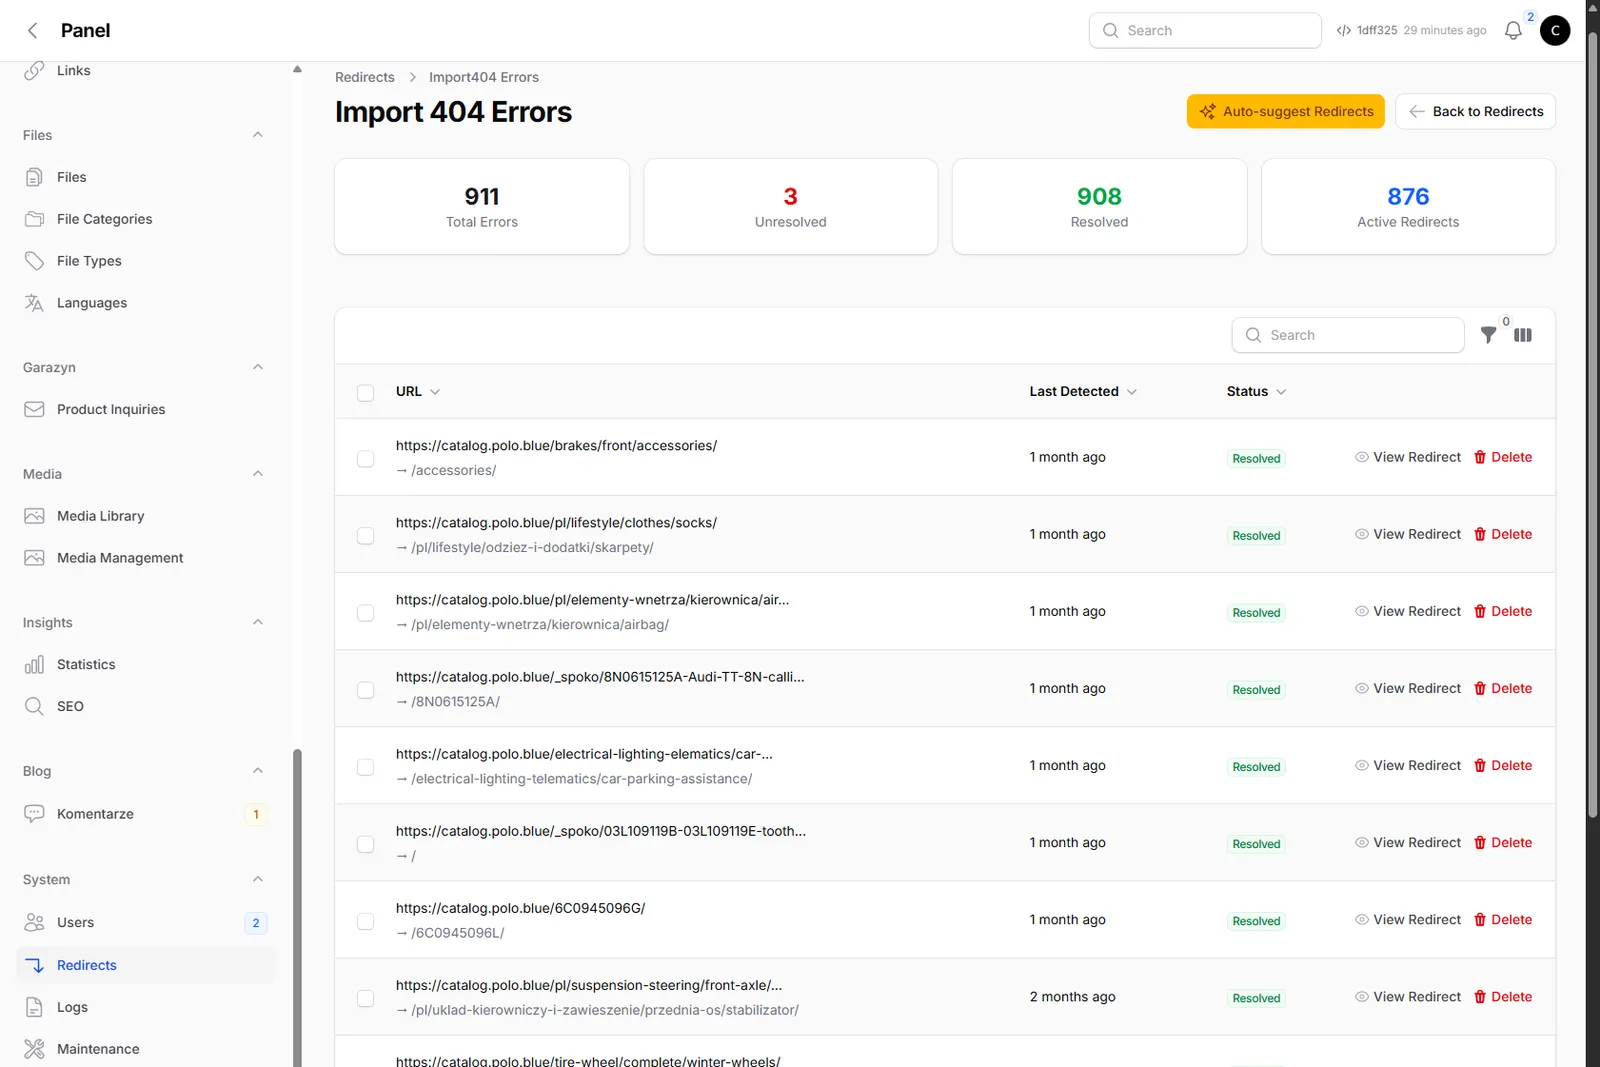This screenshot has height=1067, width=1600.
Task: Click Resolved badge in 6C0945096G row
Action: pyautogui.click(x=1256, y=921)
